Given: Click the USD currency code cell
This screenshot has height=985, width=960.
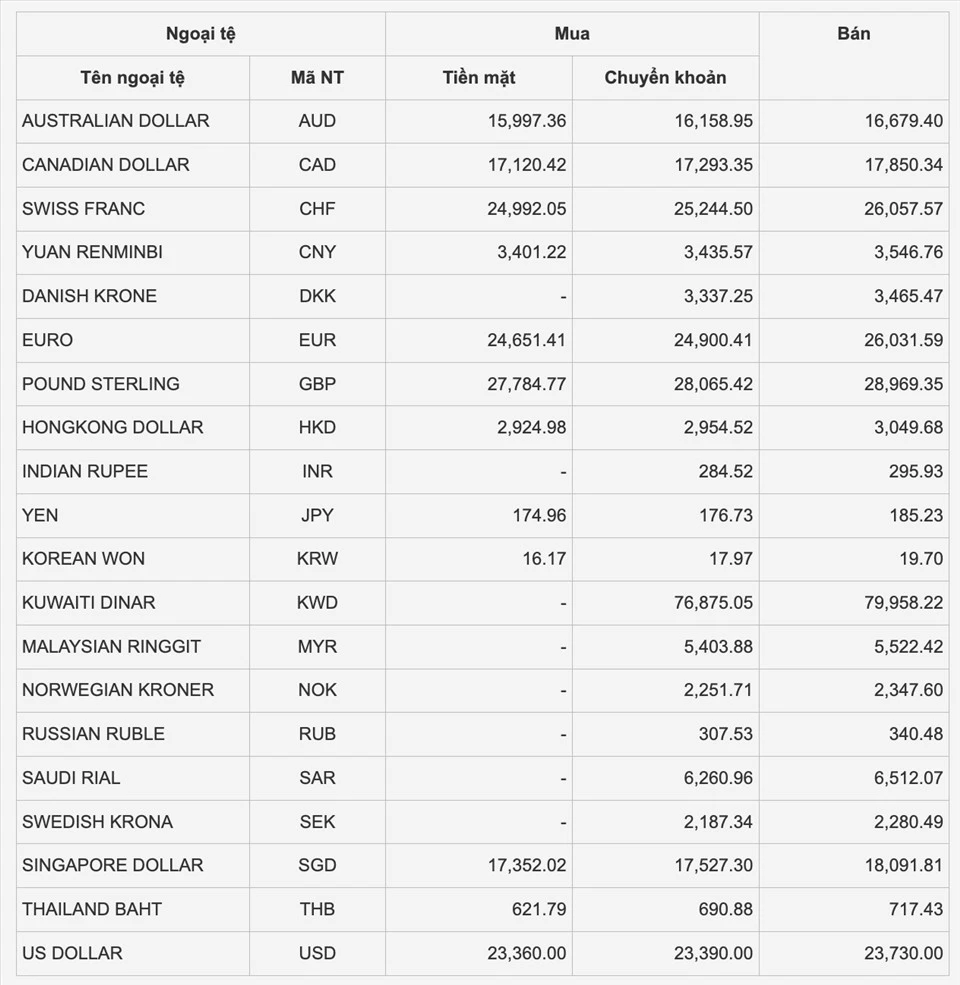Looking at the screenshot, I should [317, 953].
